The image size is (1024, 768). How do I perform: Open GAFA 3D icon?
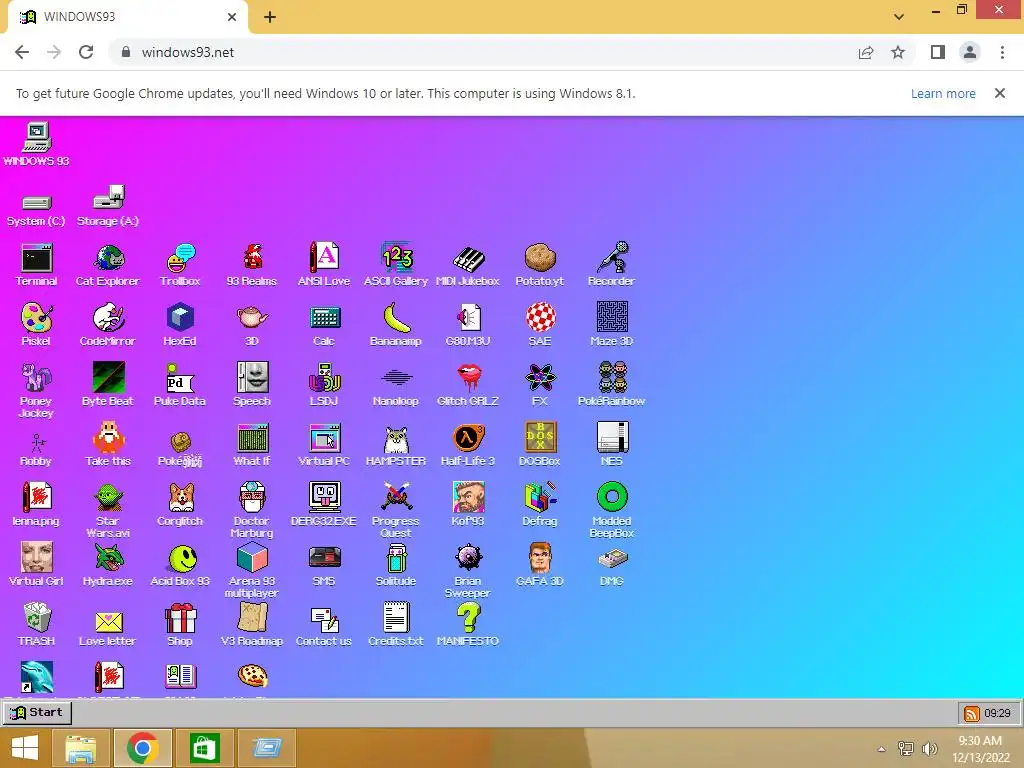pos(539,565)
